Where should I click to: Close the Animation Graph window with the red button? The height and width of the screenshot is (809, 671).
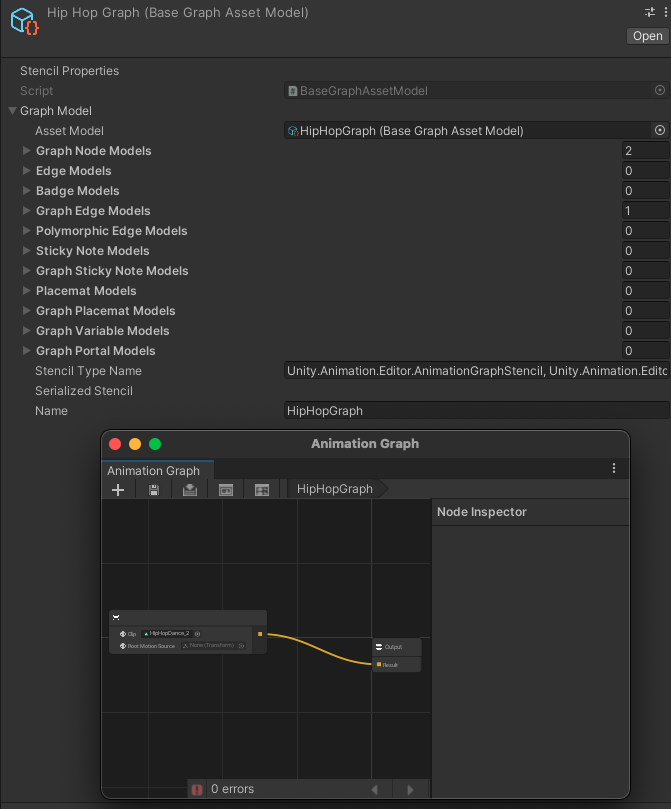[x=115, y=444]
